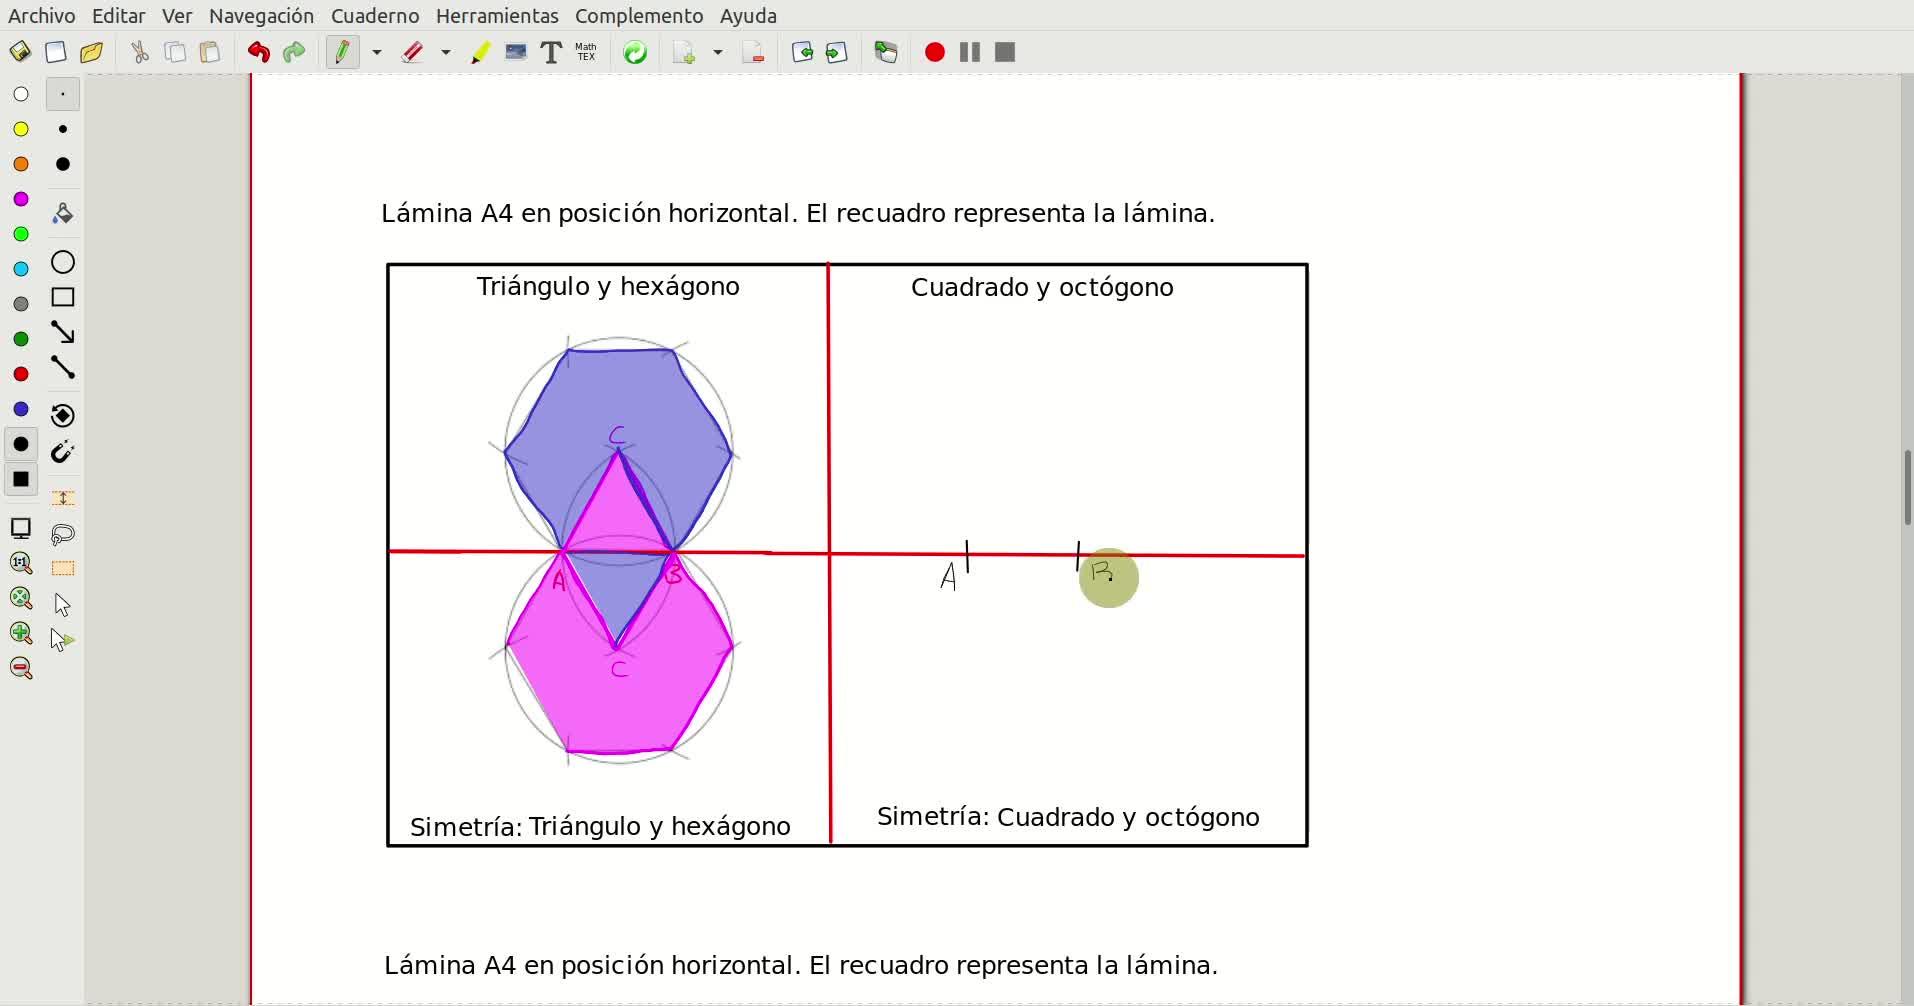The width and height of the screenshot is (1914, 1006).
Task: Expand the new page dropdown arrow
Action: point(718,53)
